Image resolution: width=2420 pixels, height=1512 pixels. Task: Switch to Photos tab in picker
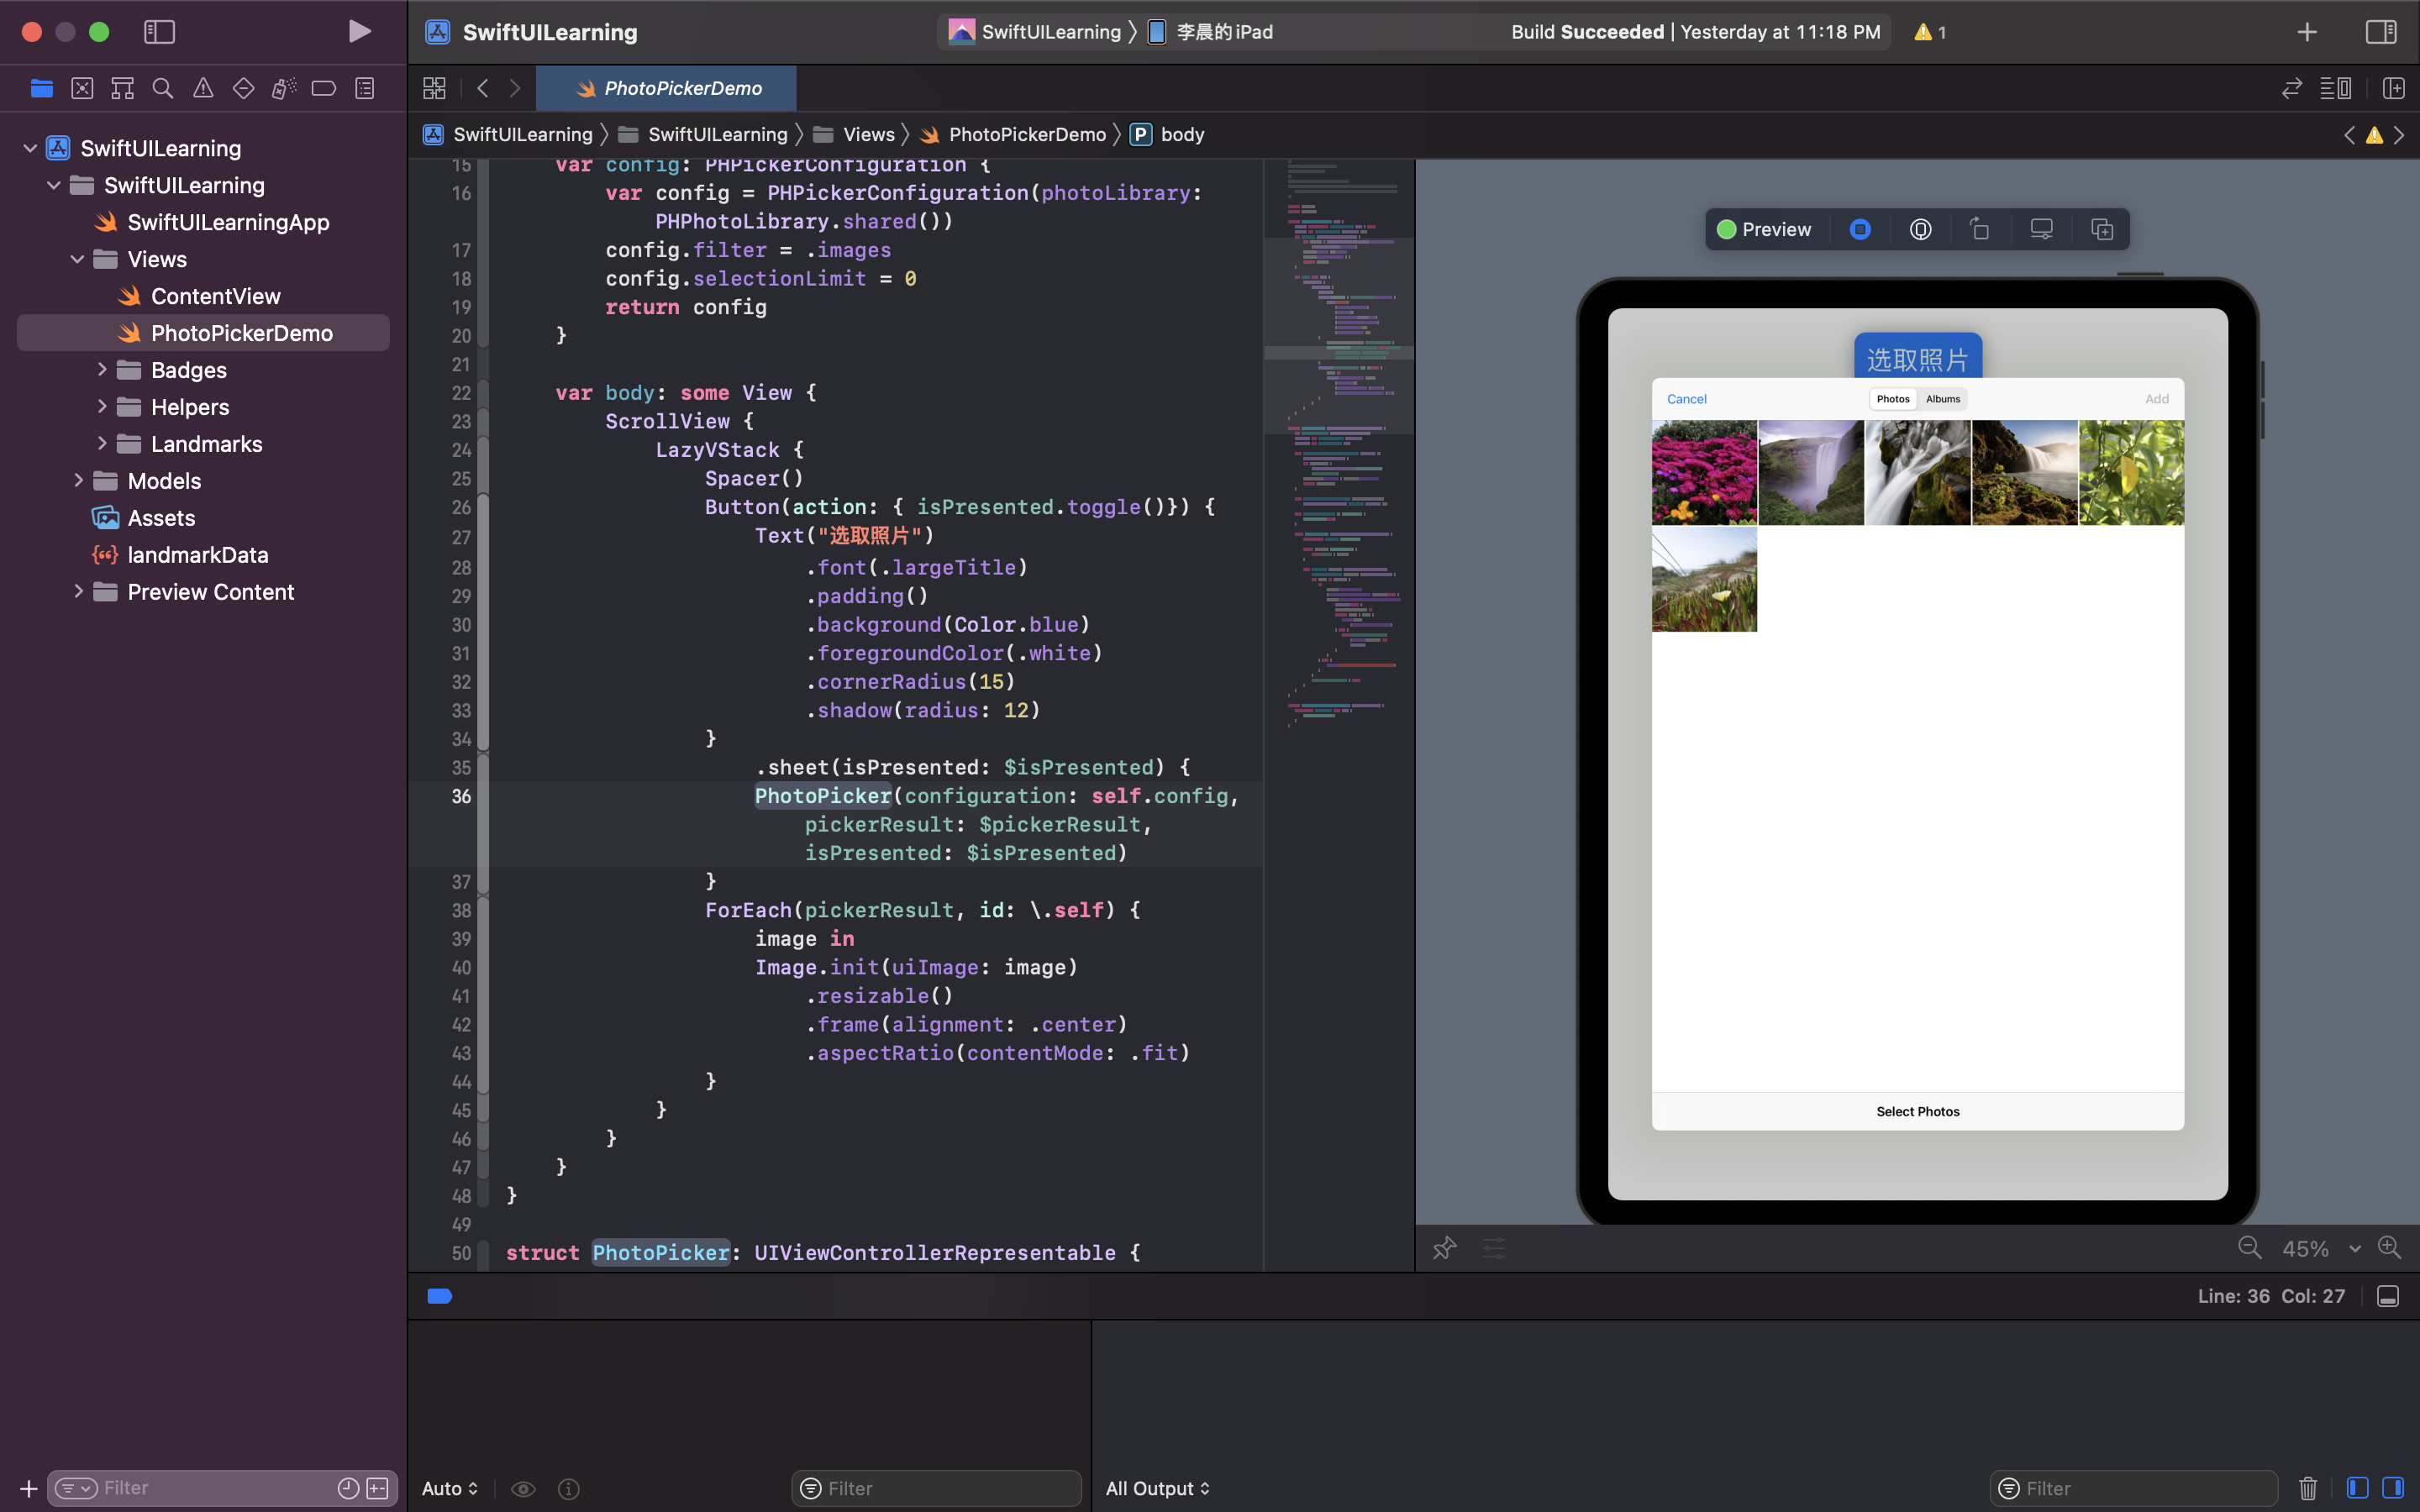pyautogui.click(x=1893, y=399)
